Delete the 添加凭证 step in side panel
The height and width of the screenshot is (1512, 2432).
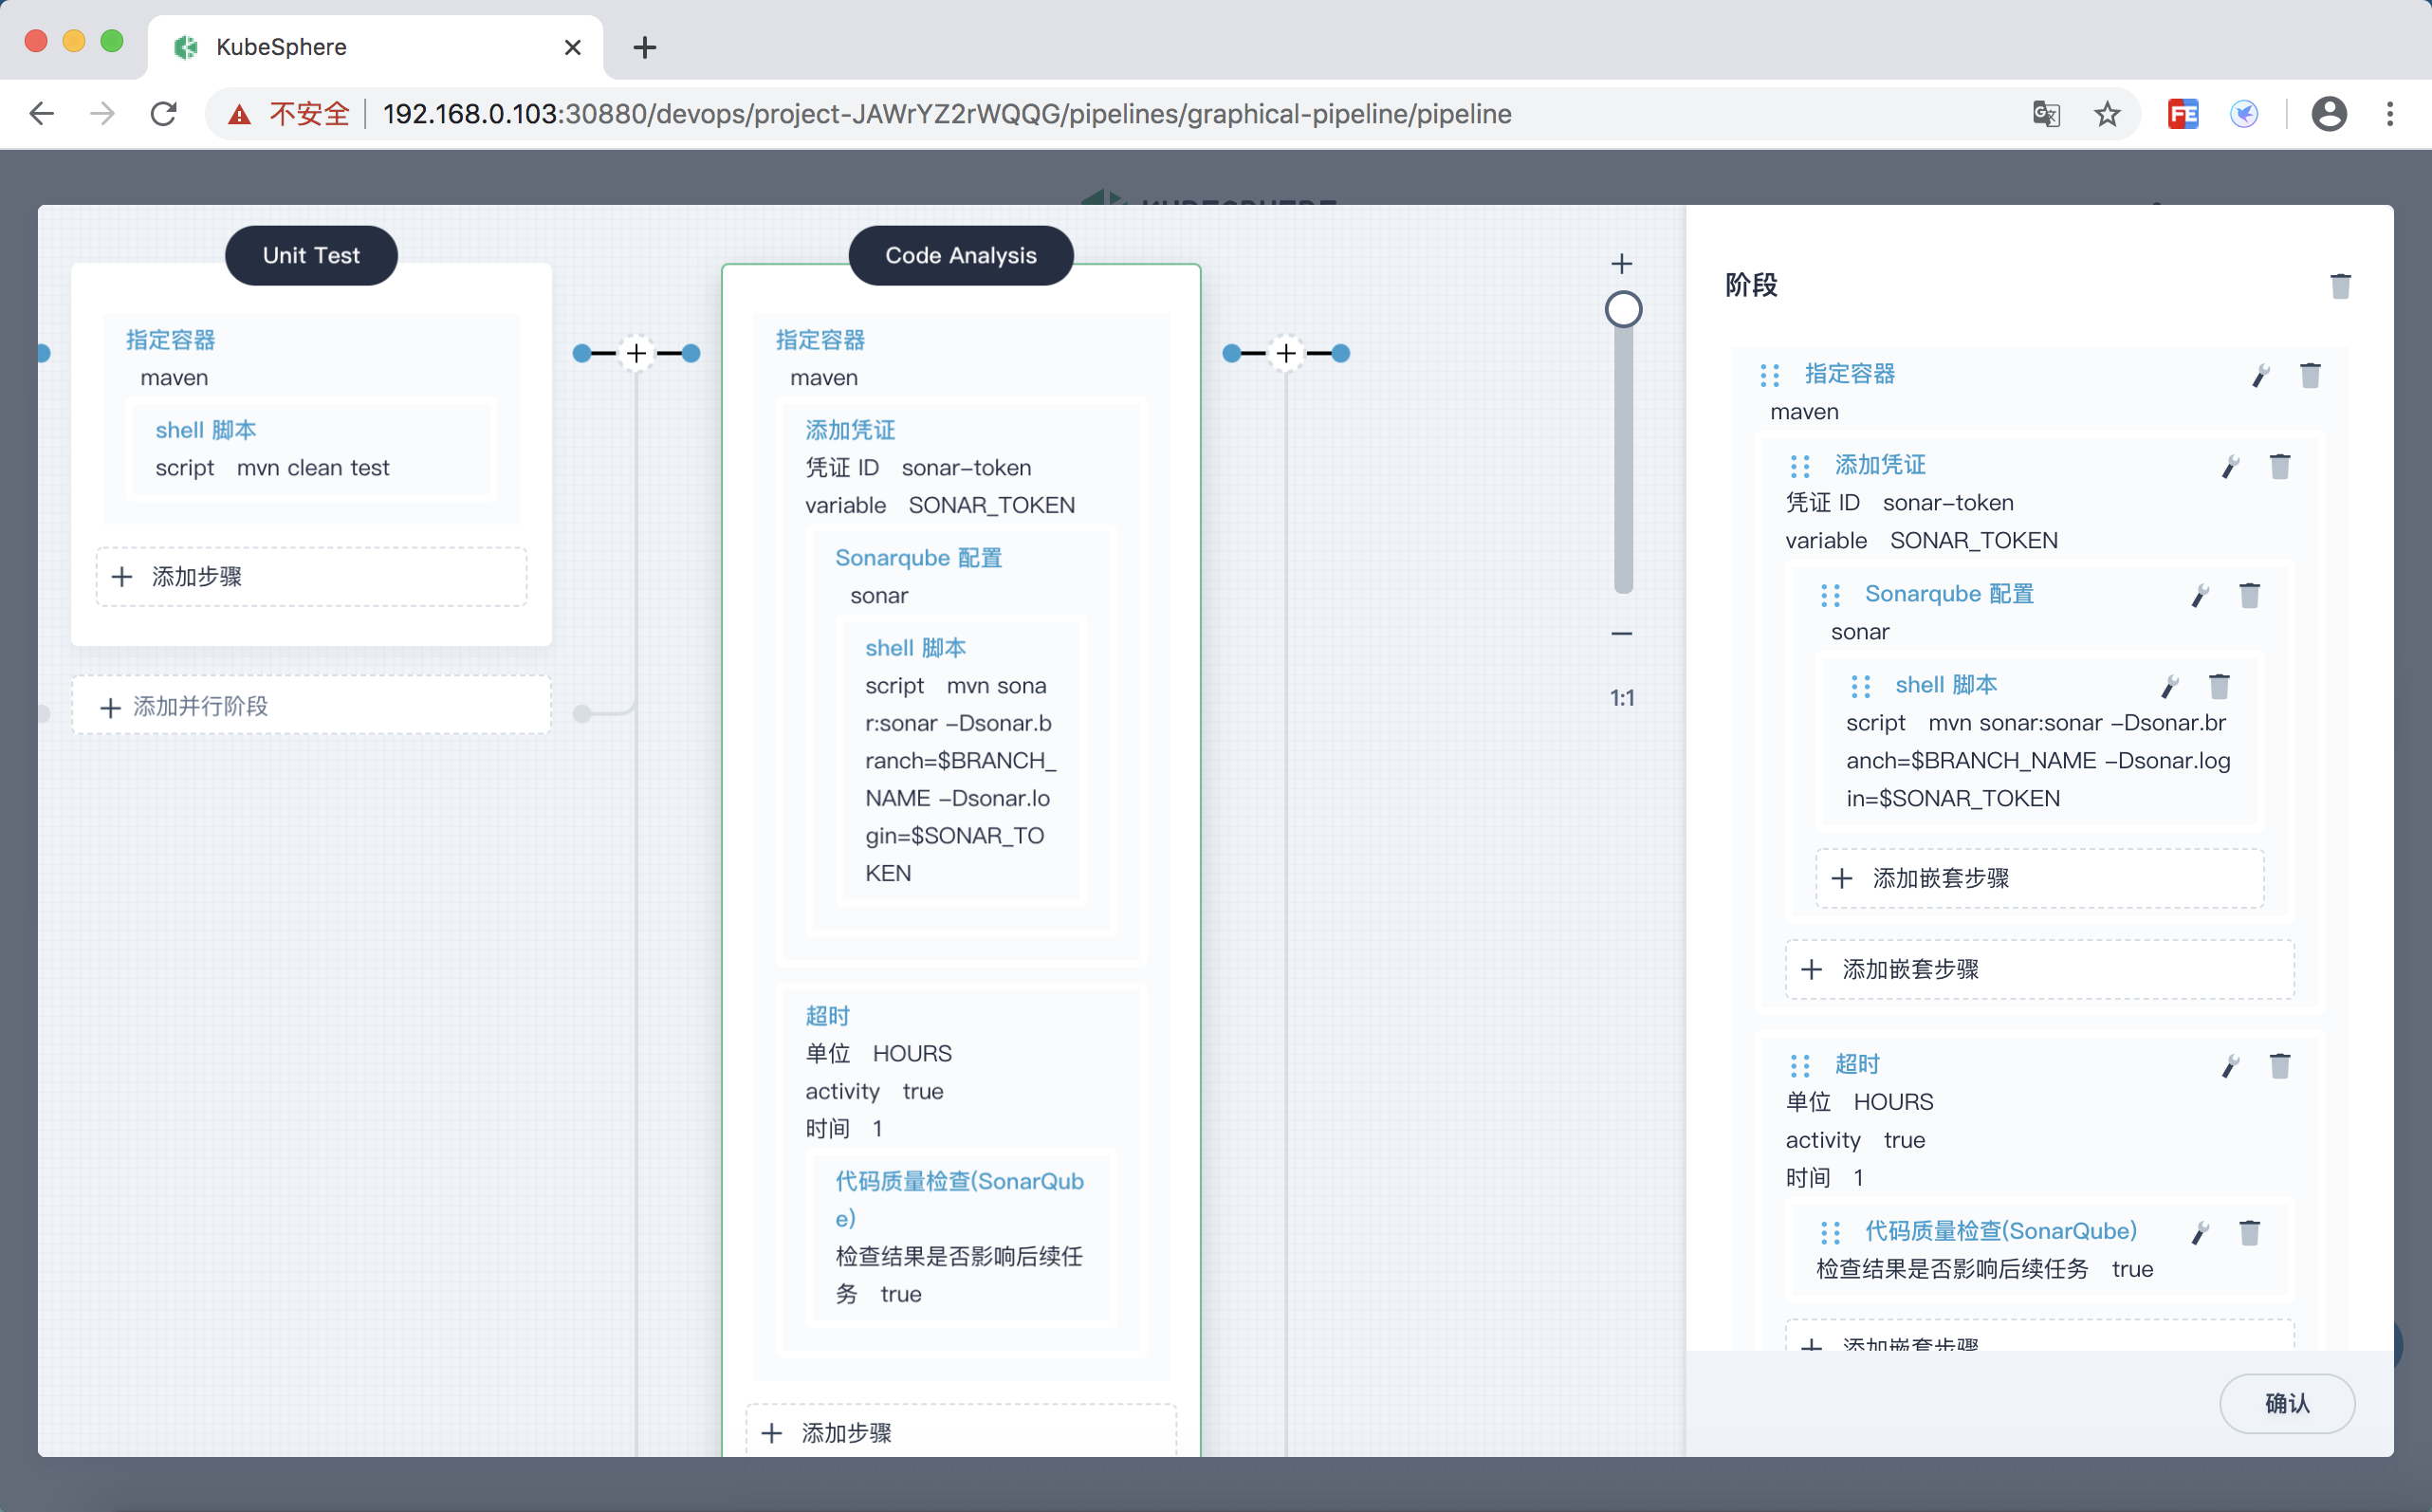(2280, 467)
